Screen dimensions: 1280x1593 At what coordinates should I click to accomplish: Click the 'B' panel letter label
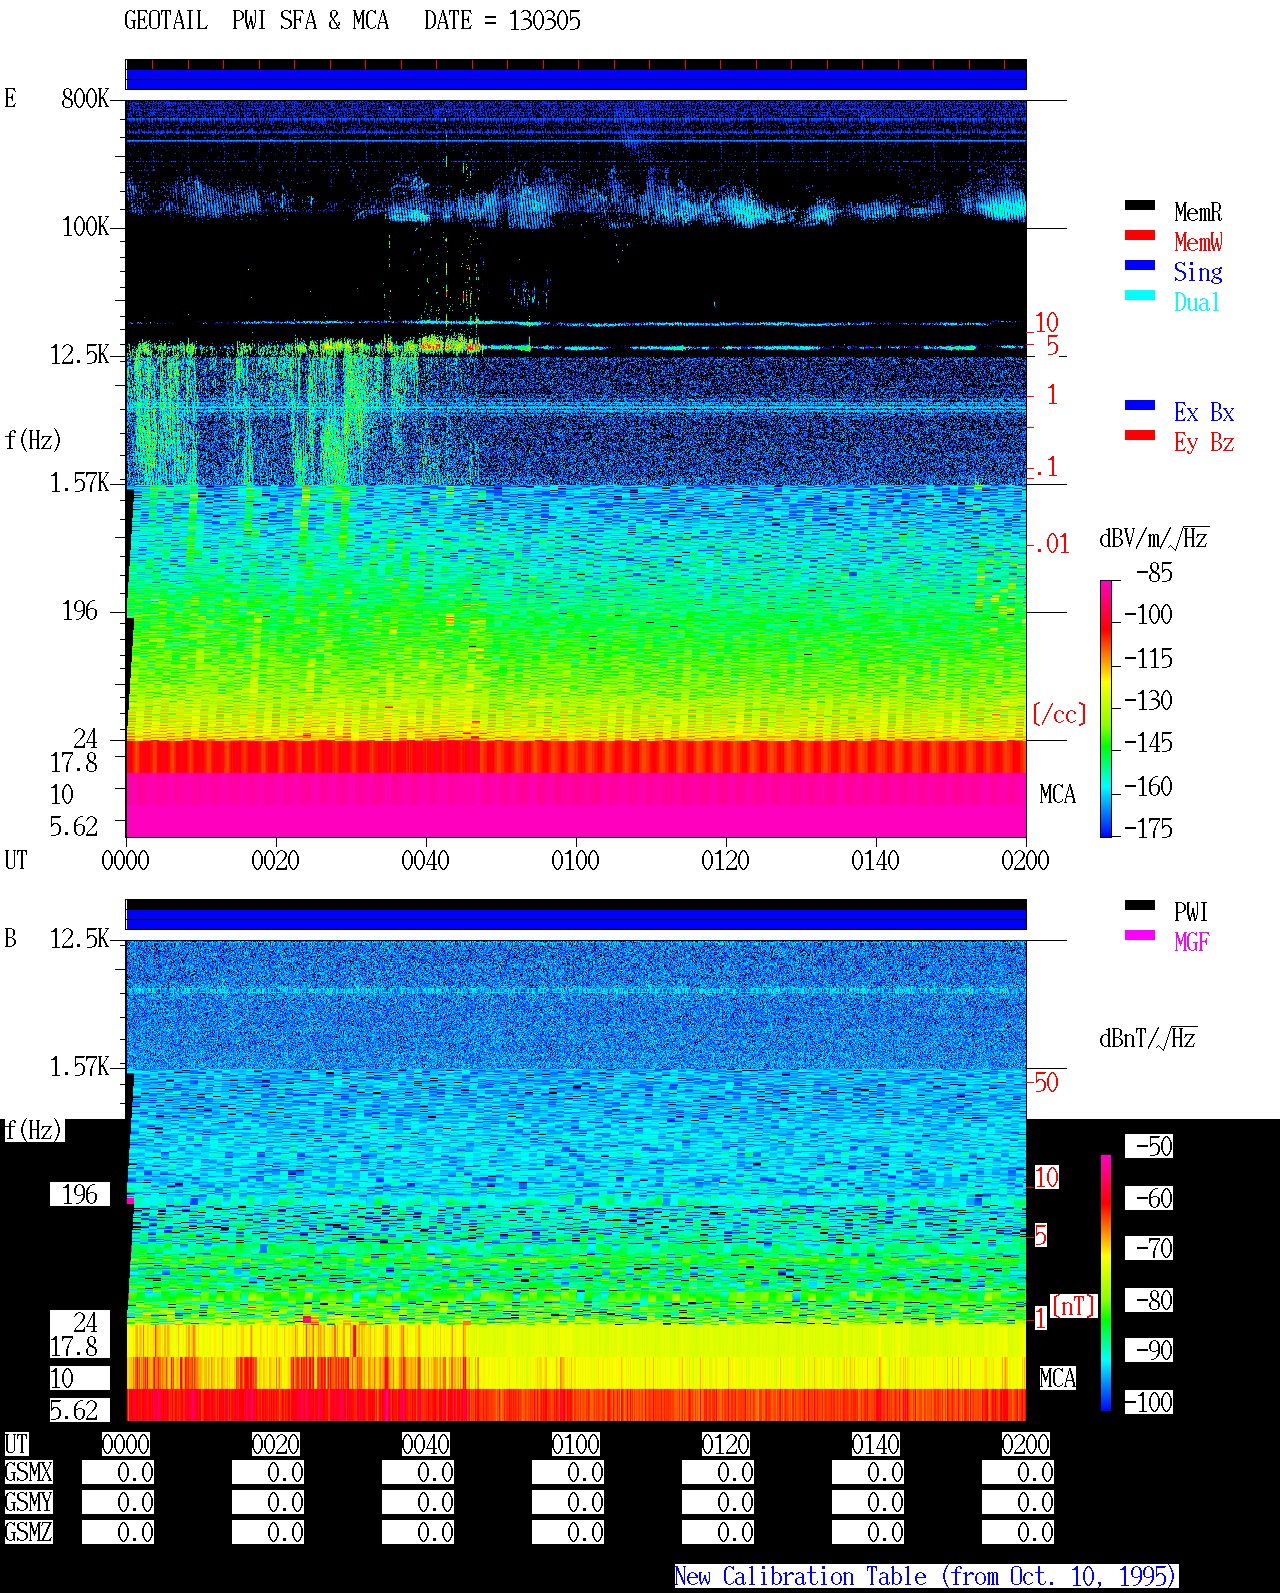10,938
